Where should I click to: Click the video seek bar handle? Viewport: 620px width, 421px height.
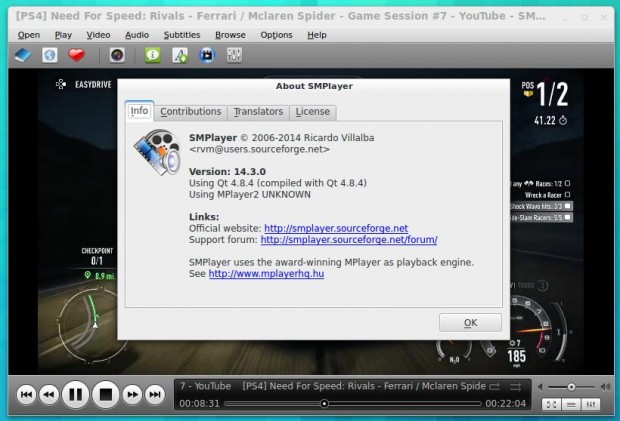pos(324,404)
